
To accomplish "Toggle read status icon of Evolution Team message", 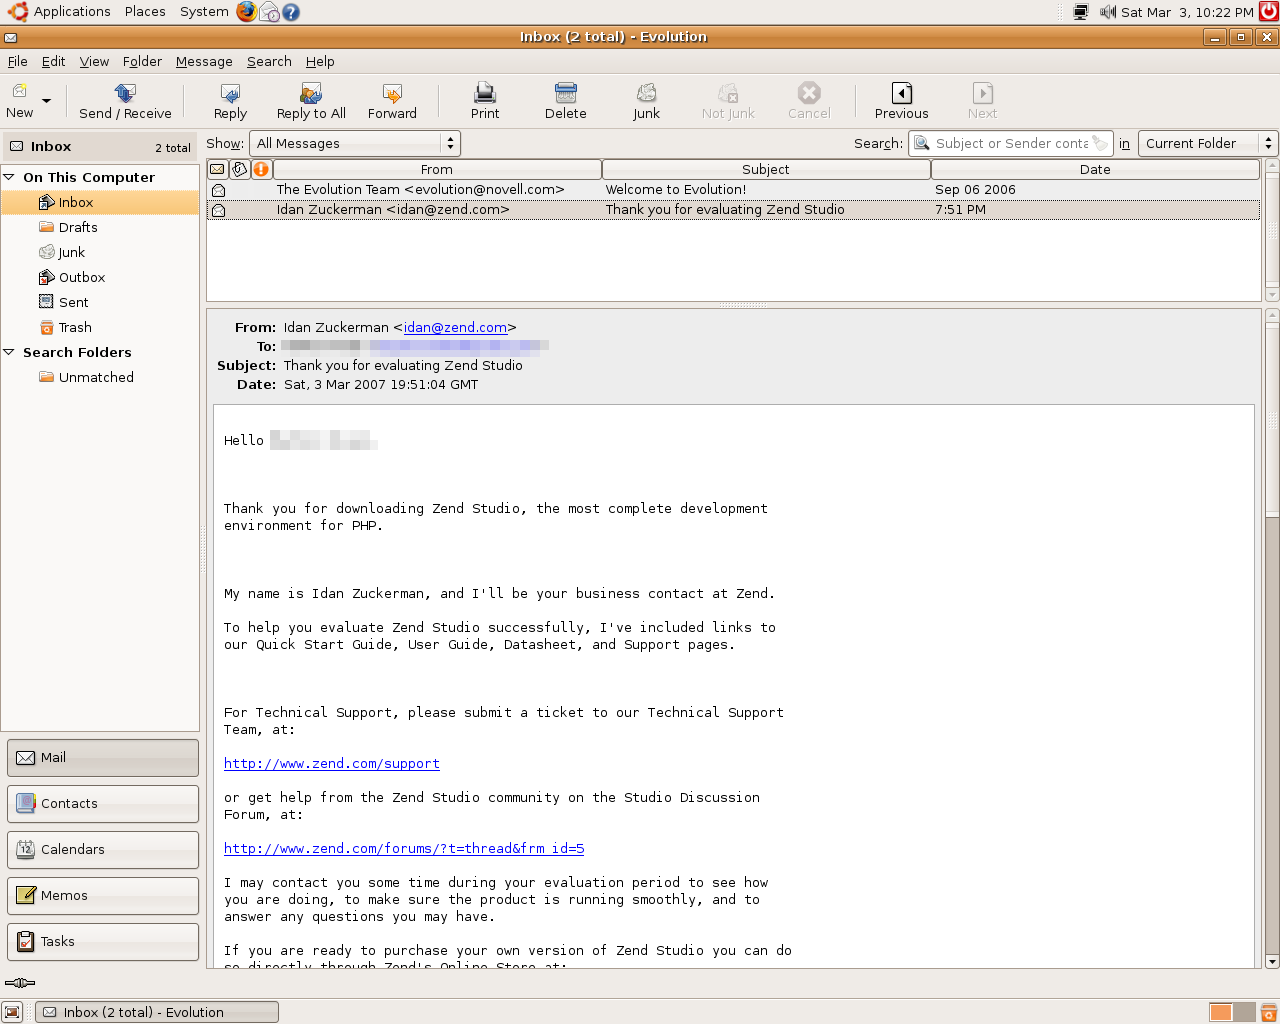I will (x=218, y=190).
